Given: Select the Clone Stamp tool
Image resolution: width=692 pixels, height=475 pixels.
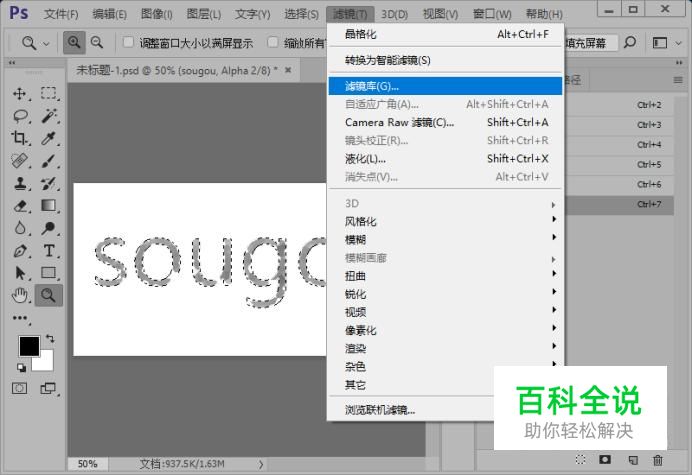Looking at the screenshot, I should coord(19,183).
